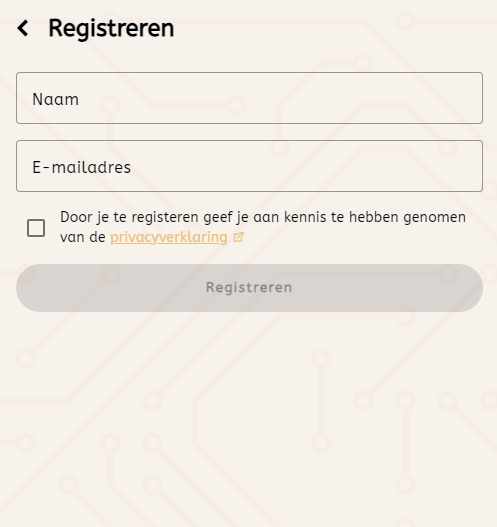Click the Registreren page heading
Screen dimensions: 497x527
(x=111, y=28)
